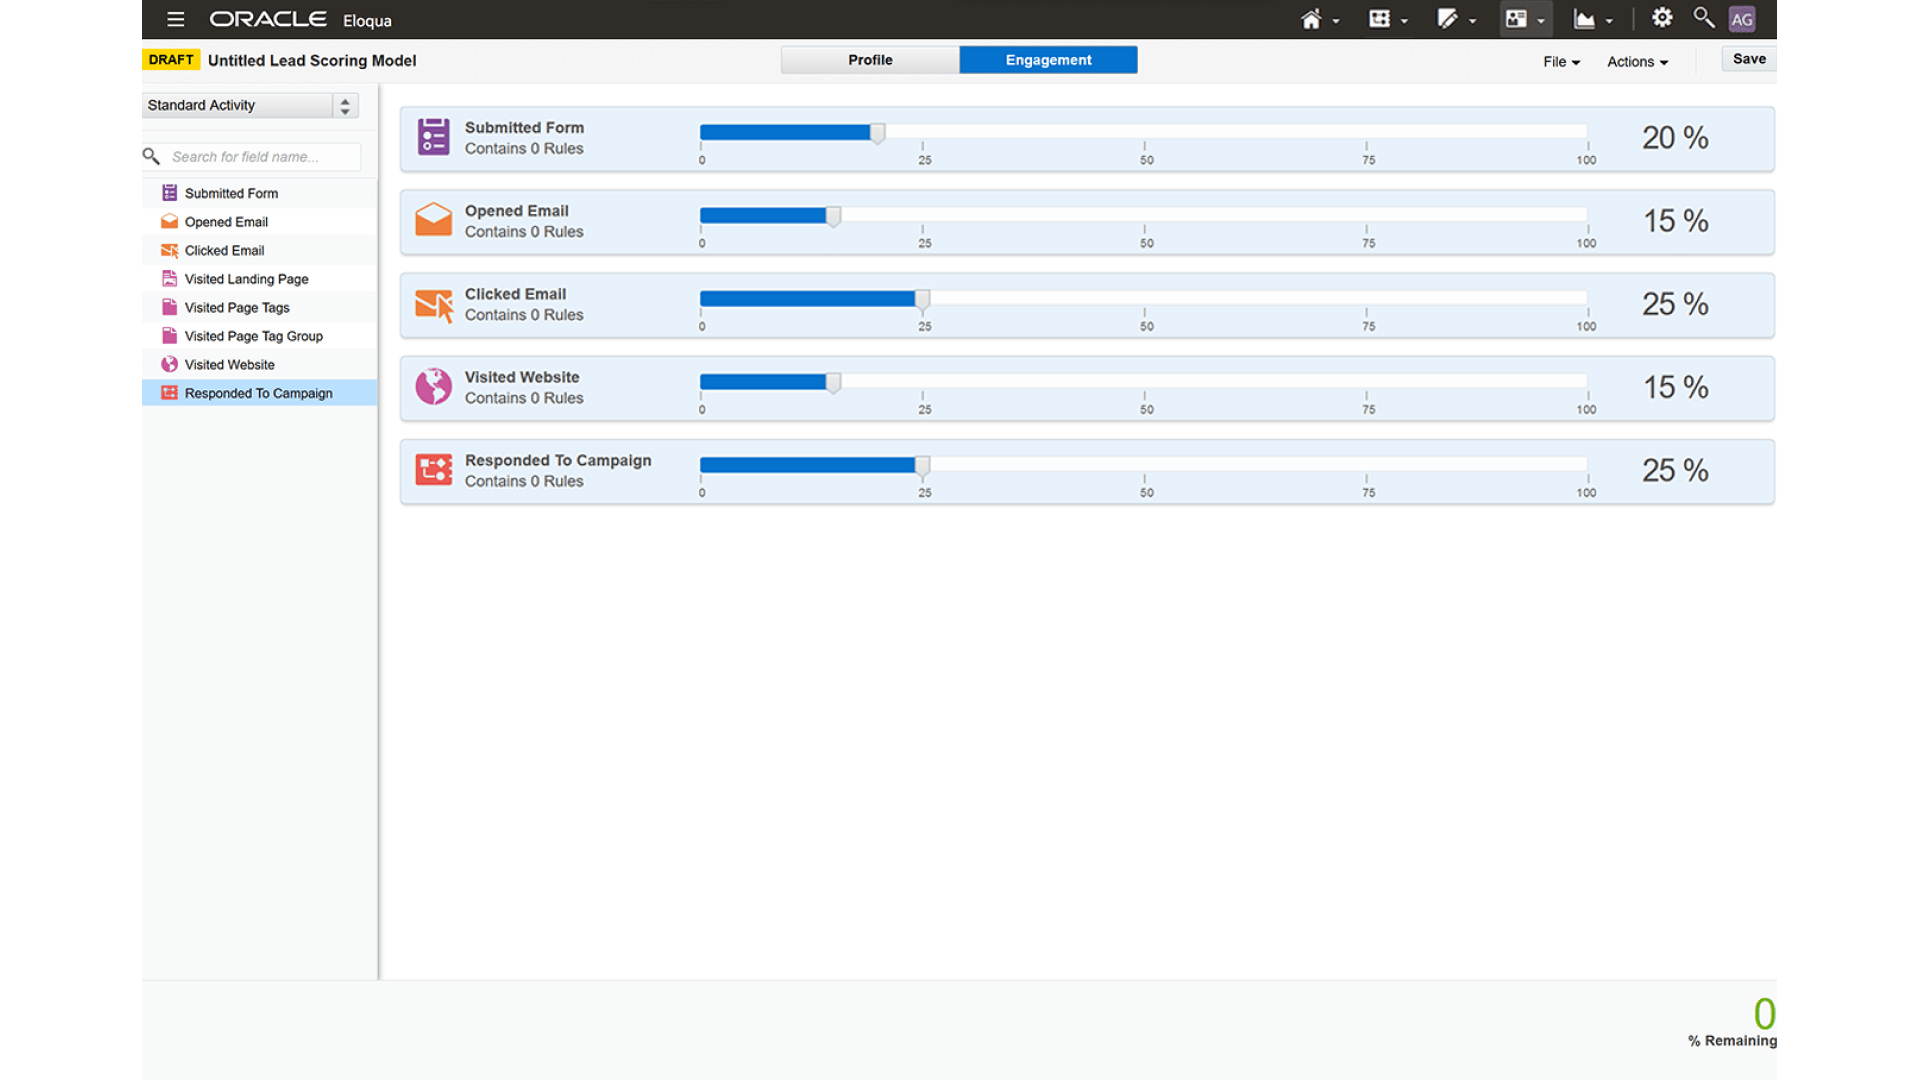Select the Visited Page Tags activity

pyautogui.click(x=237, y=307)
